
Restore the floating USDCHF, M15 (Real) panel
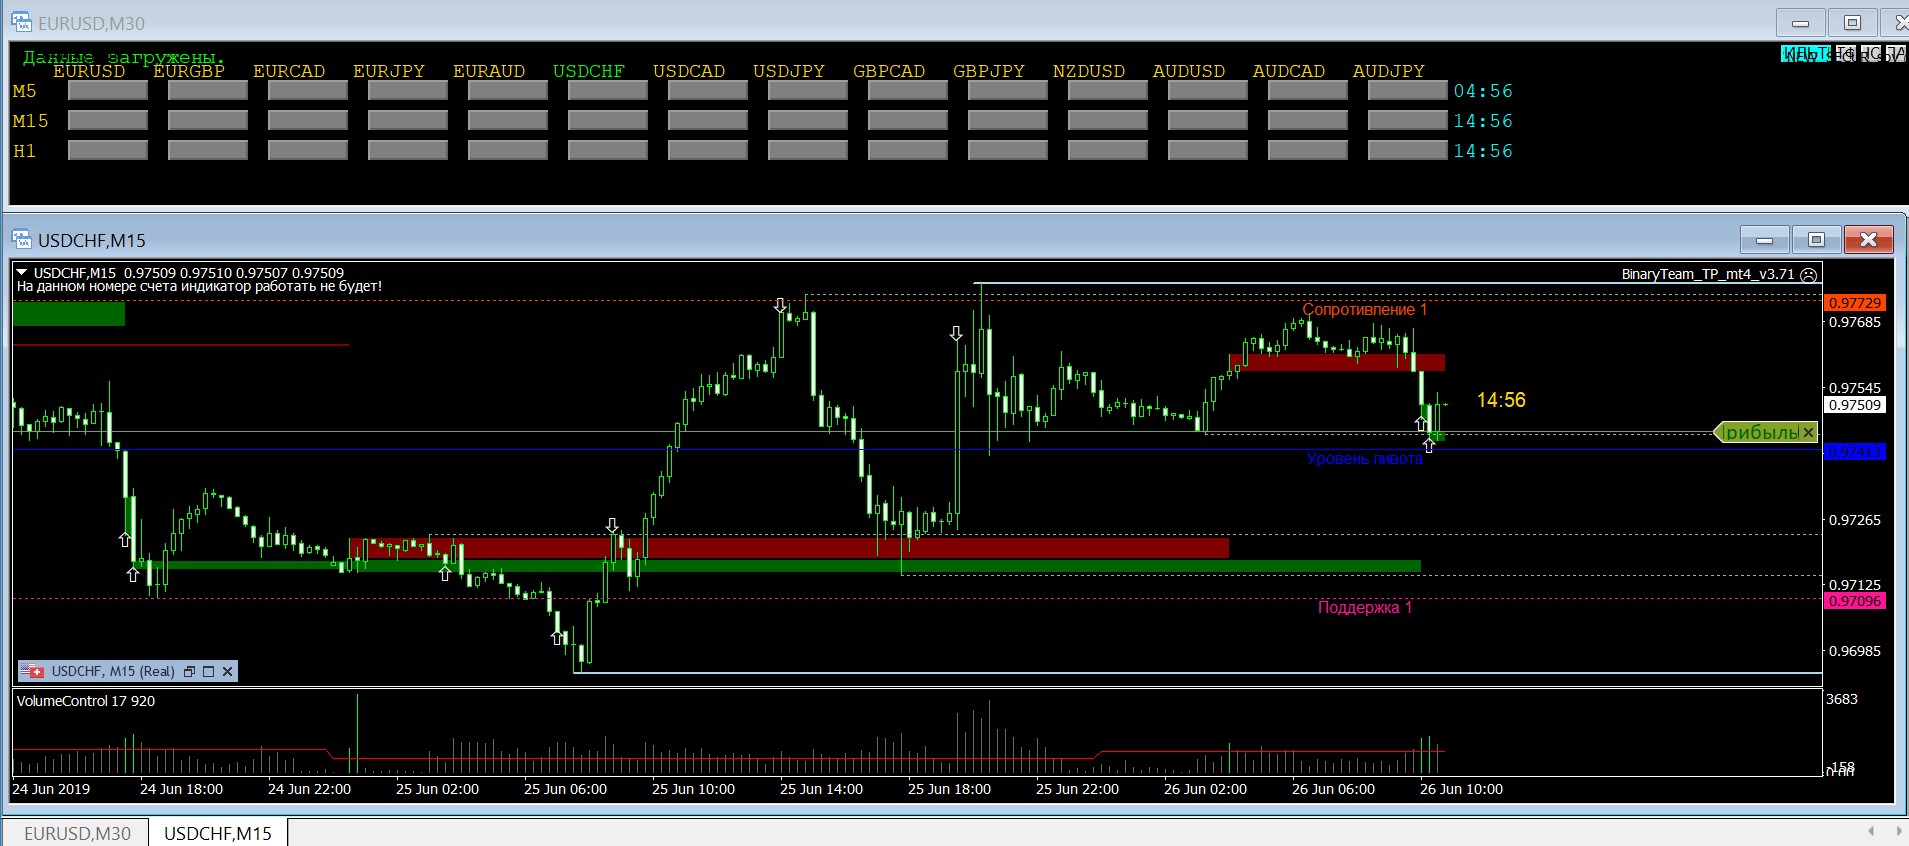(189, 672)
